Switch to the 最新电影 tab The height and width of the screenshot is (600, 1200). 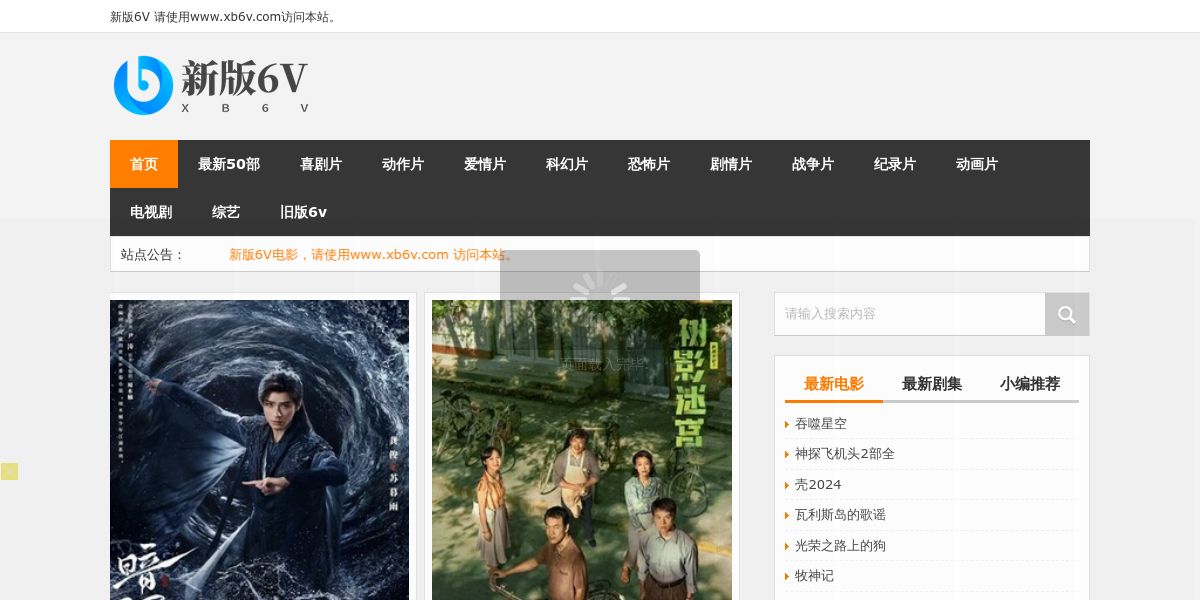[x=834, y=384]
